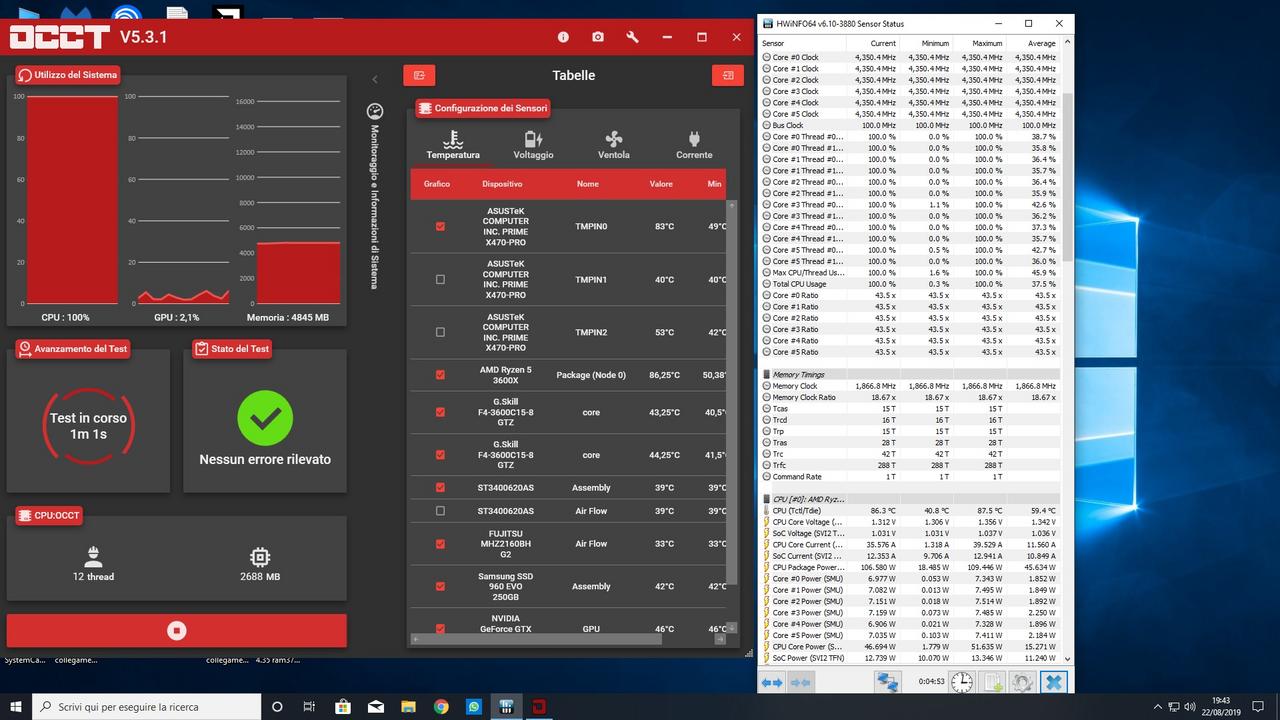1280x720 pixels.
Task: Start logging with HWiNFO add-sheet icon
Action: click(x=992, y=682)
